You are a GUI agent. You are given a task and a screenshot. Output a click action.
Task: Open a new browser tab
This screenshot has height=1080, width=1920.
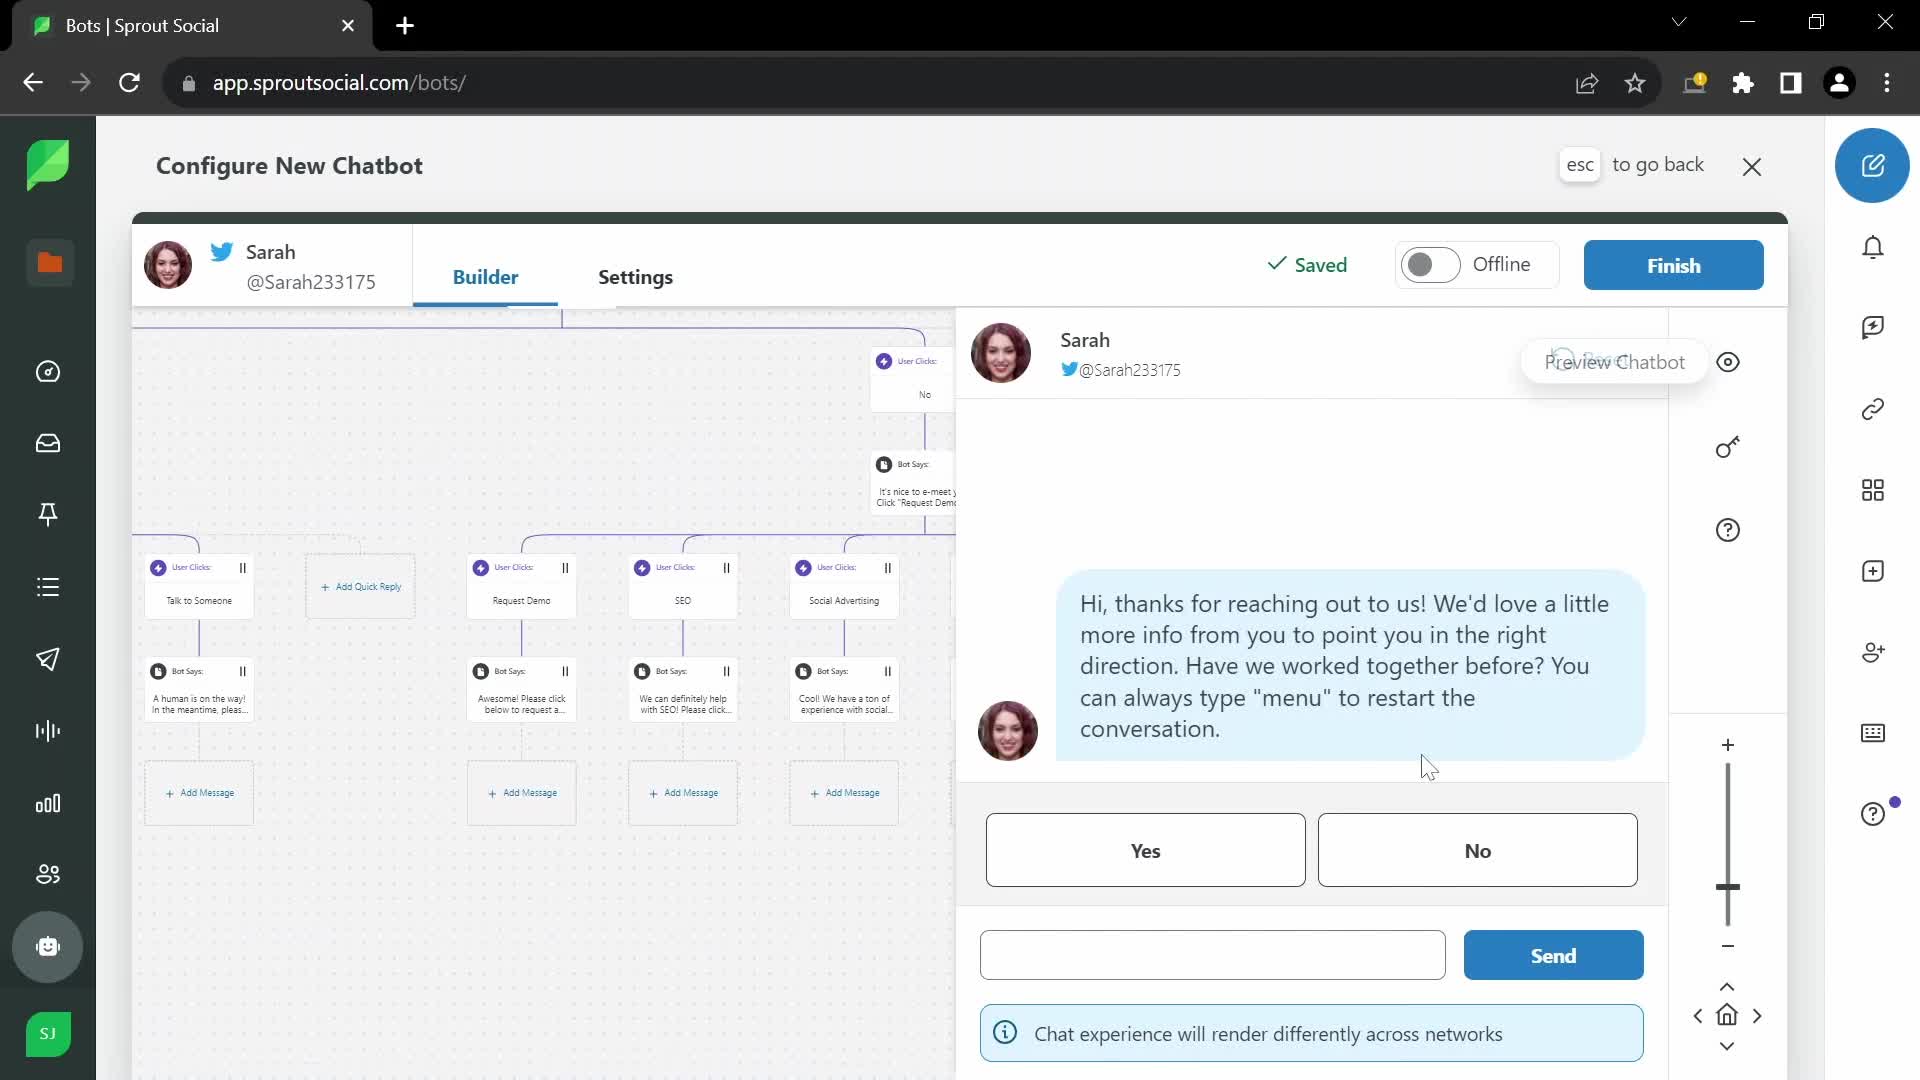click(405, 26)
